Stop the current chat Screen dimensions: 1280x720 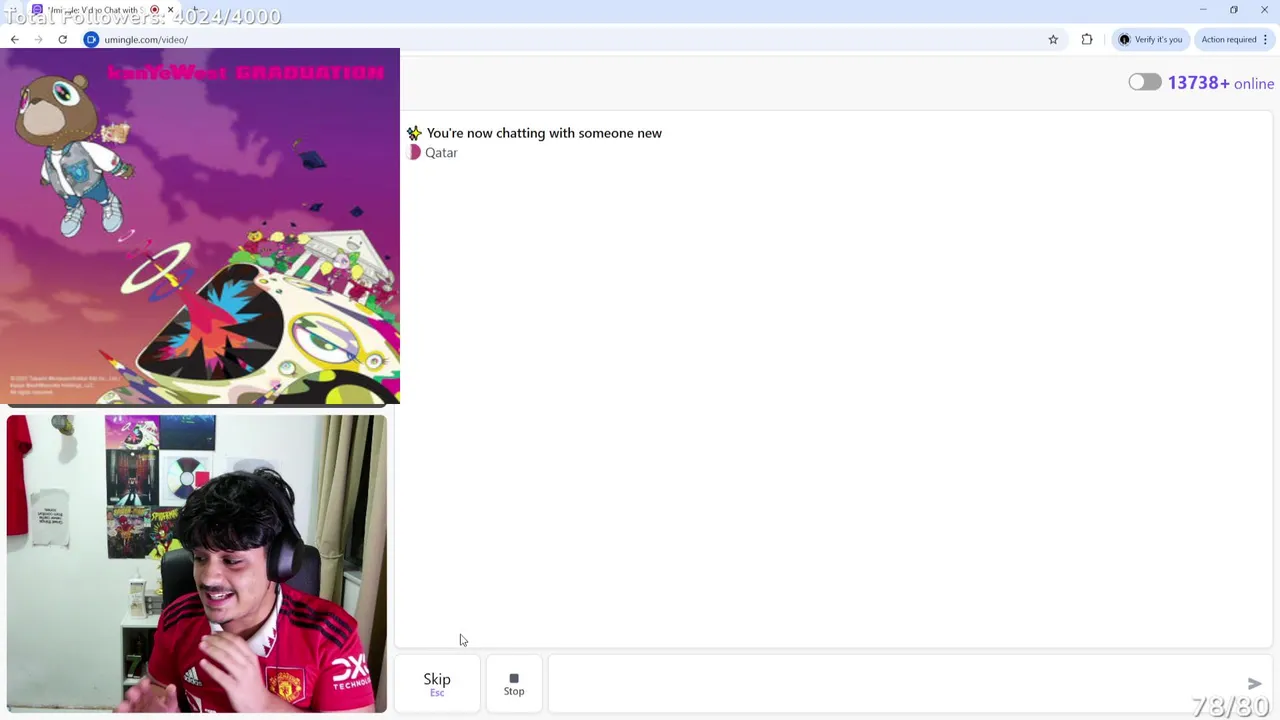tap(514, 684)
